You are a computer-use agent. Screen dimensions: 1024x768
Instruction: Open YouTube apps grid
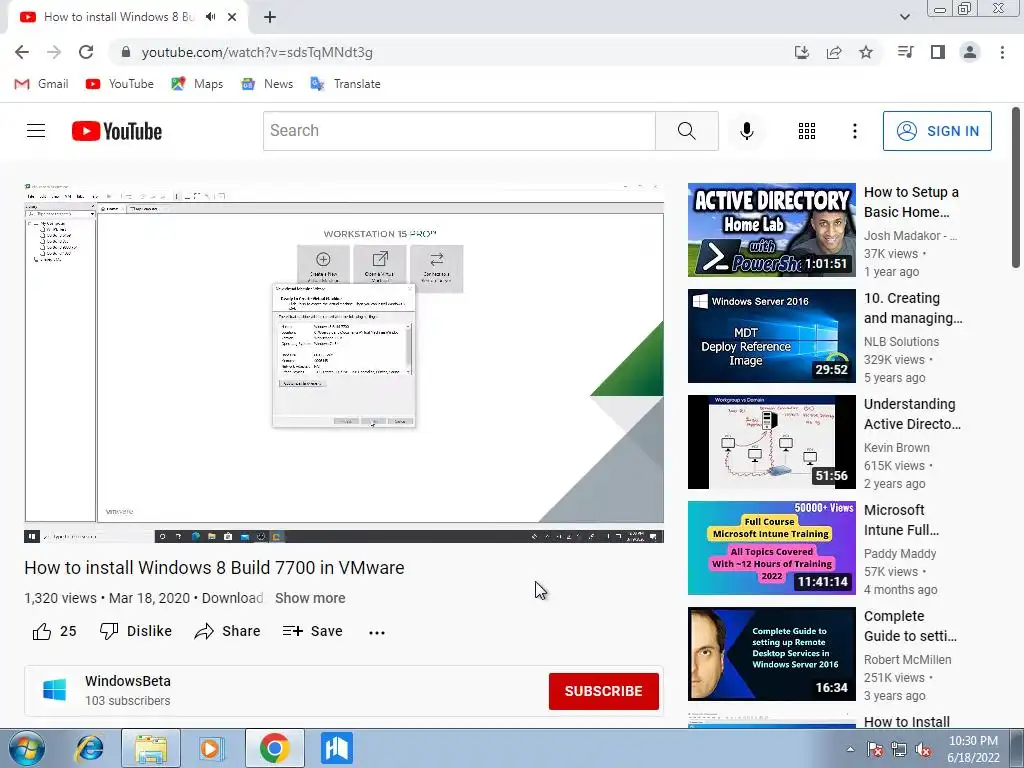[807, 131]
